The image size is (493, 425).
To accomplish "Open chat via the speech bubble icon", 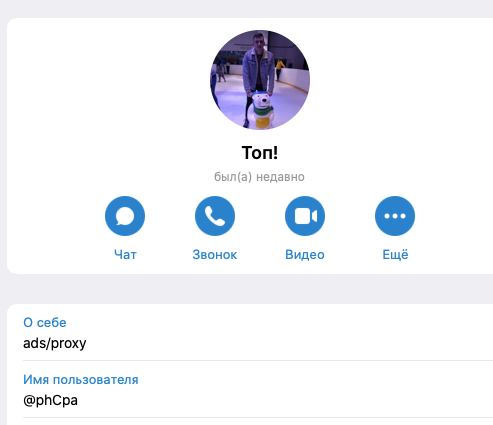I will (x=125, y=216).
